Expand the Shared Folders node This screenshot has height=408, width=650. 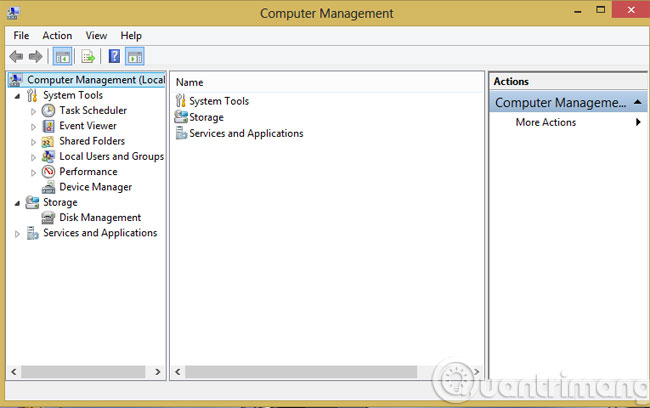(33, 142)
